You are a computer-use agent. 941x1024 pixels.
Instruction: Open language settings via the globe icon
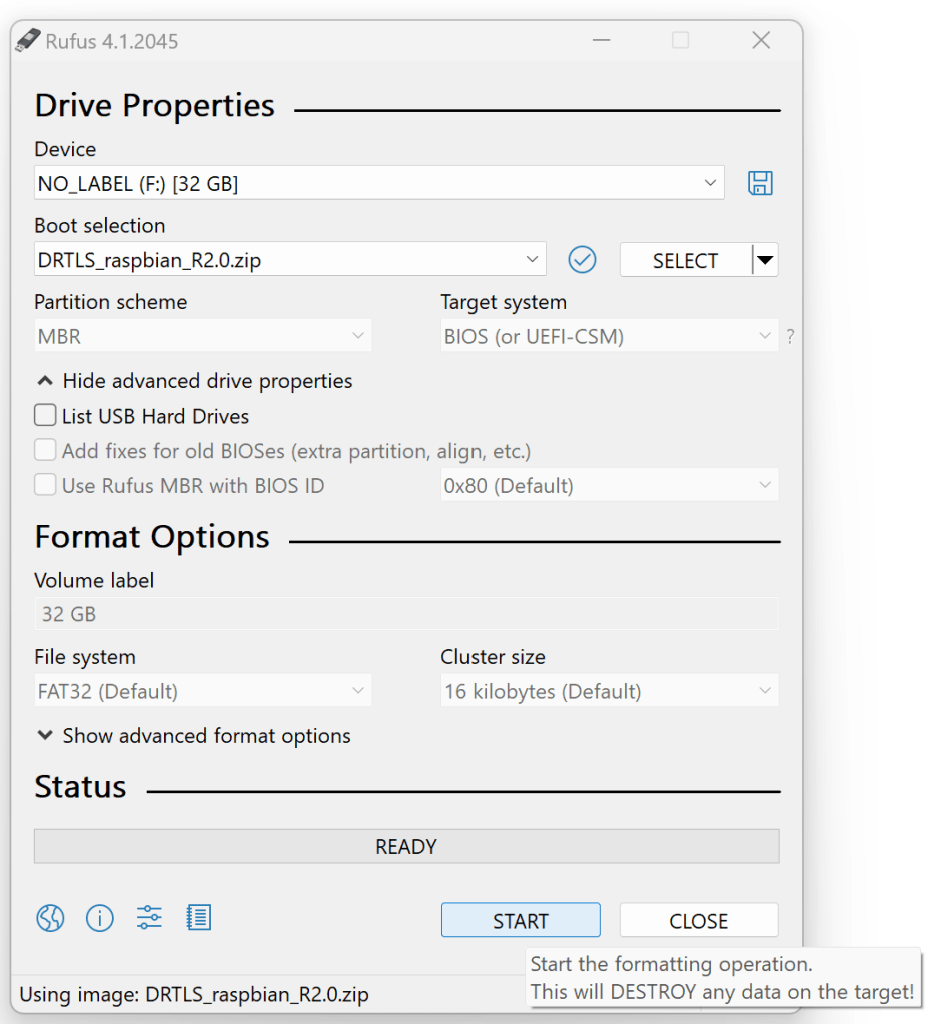[50, 917]
